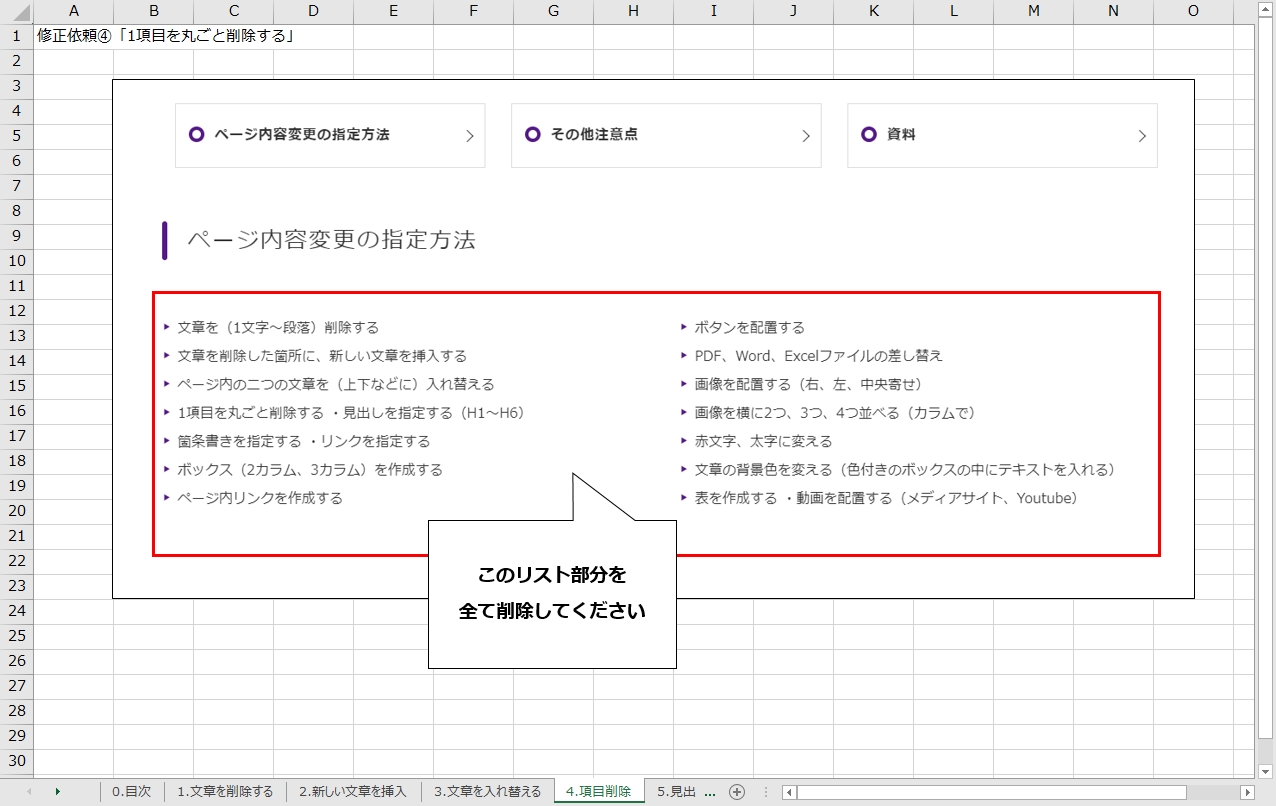Screen dimensions: 1276x806
Task: Switch to the 0.目次 sheet tab
Action: tap(132, 792)
